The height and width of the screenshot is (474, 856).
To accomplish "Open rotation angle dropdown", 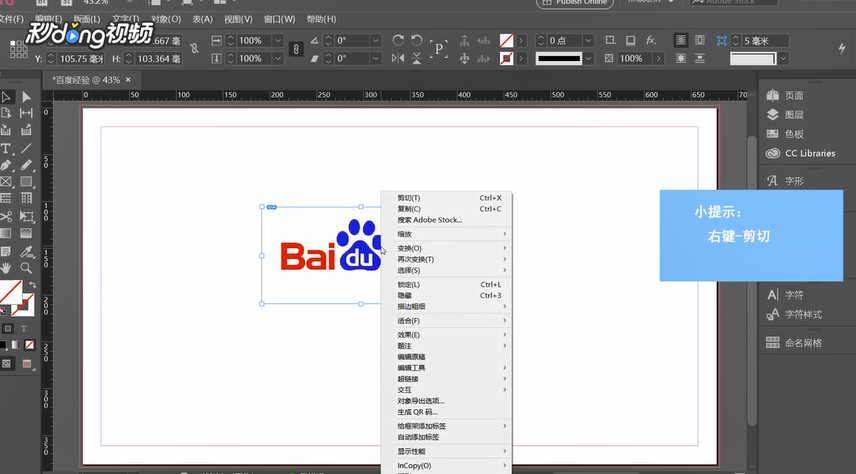I will pos(376,40).
